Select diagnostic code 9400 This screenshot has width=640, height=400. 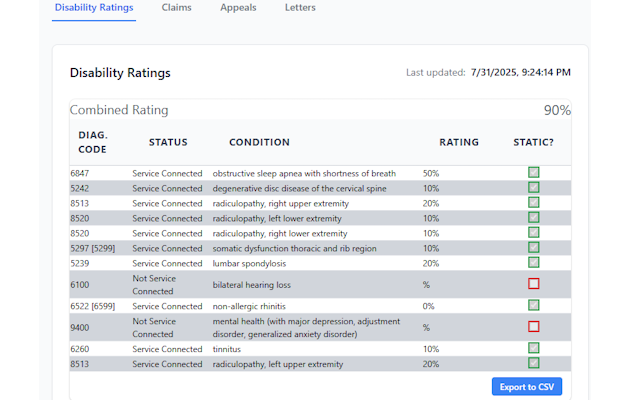click(80, 328)
